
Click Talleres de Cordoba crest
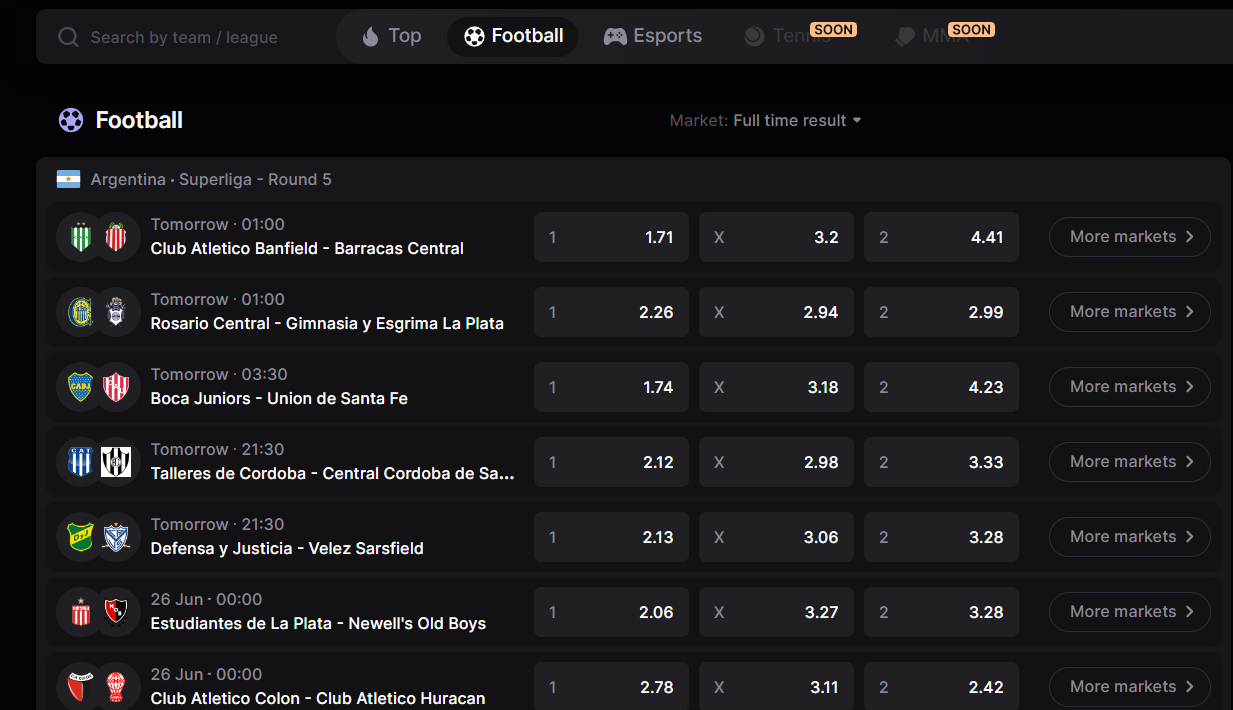80,462
